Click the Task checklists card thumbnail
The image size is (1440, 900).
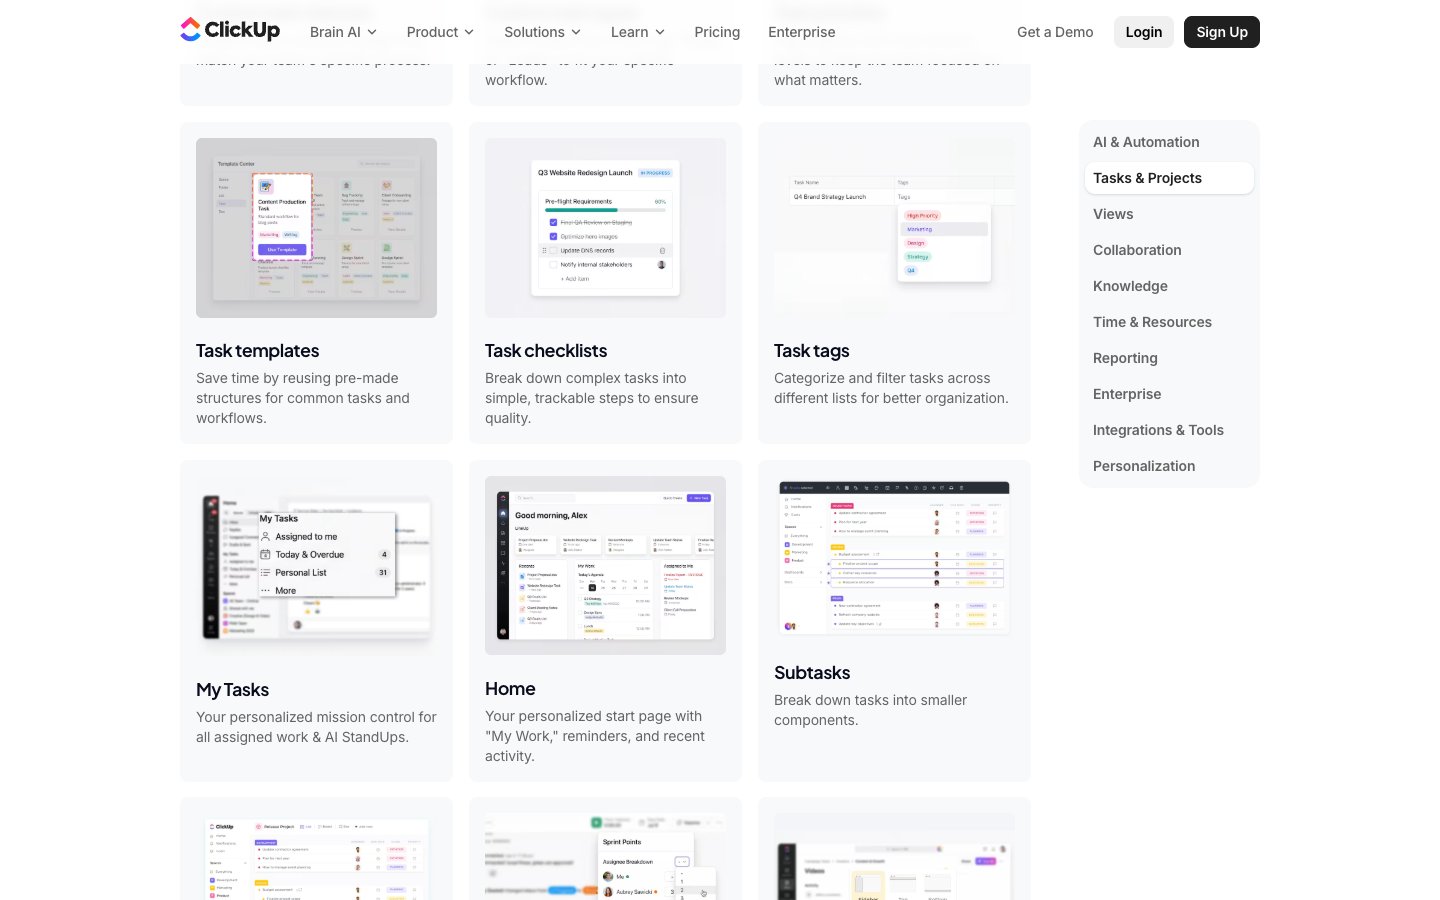(x=605, y=228)
